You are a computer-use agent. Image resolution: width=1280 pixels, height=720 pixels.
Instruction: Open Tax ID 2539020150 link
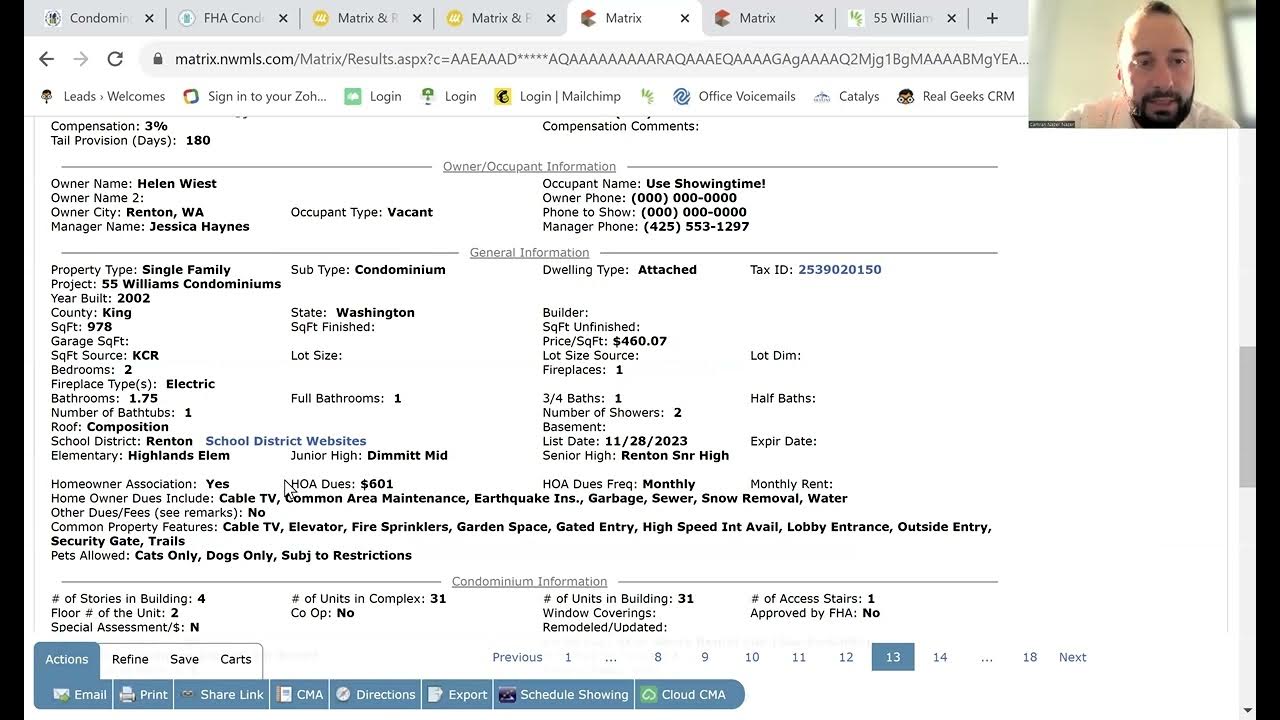(839, 269)
